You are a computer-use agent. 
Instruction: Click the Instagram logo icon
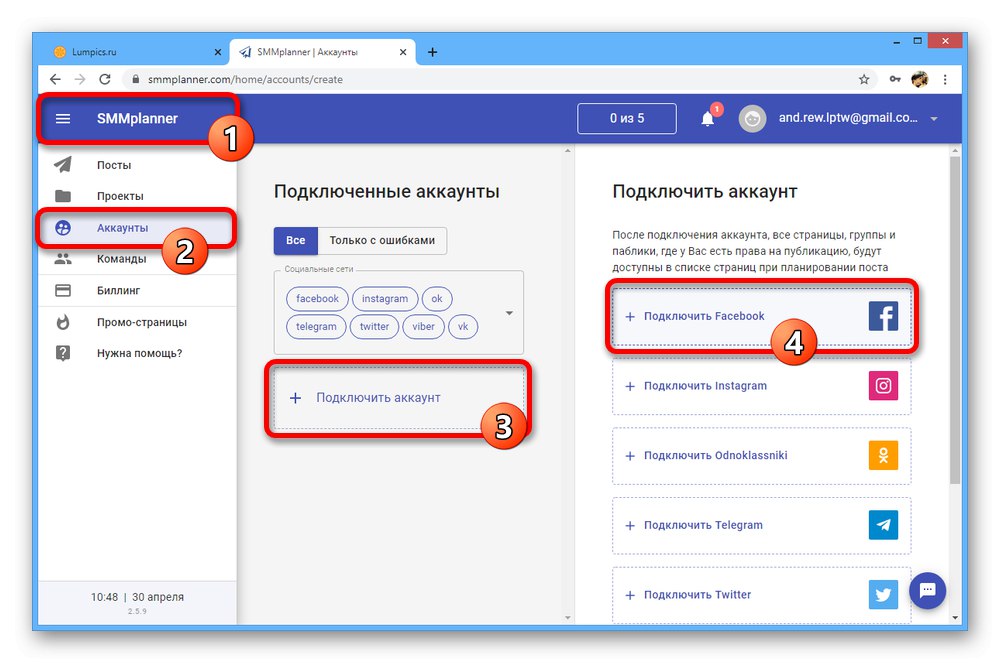[883, 386]
